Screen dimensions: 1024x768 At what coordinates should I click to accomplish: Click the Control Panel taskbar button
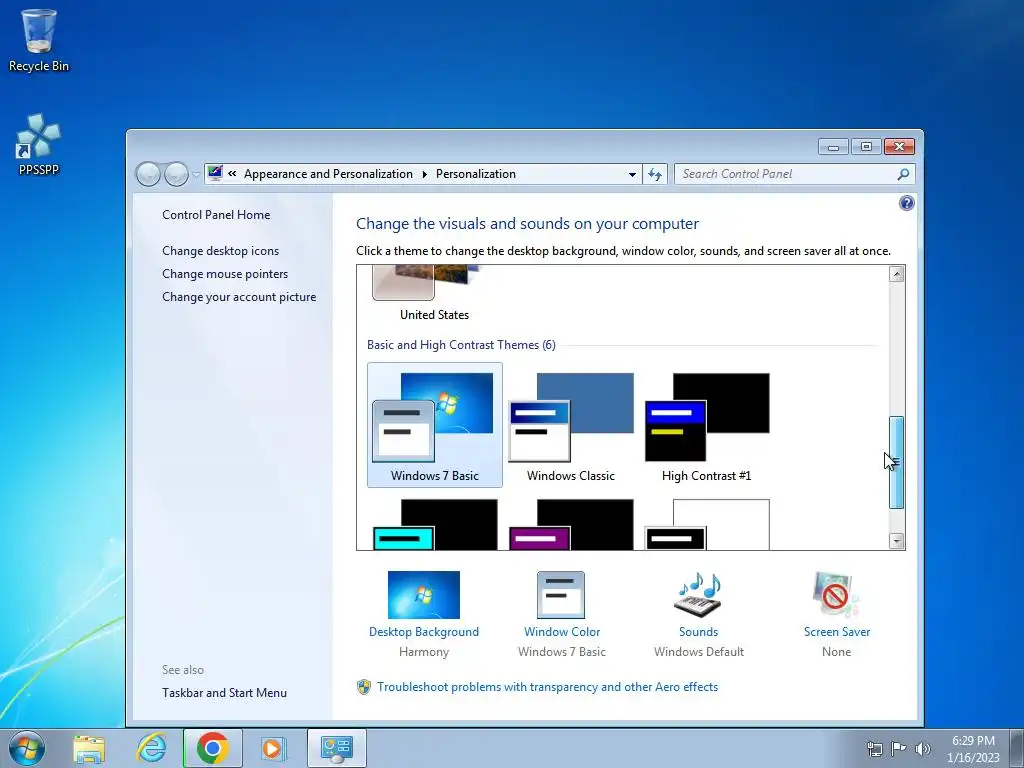(337, 748)
